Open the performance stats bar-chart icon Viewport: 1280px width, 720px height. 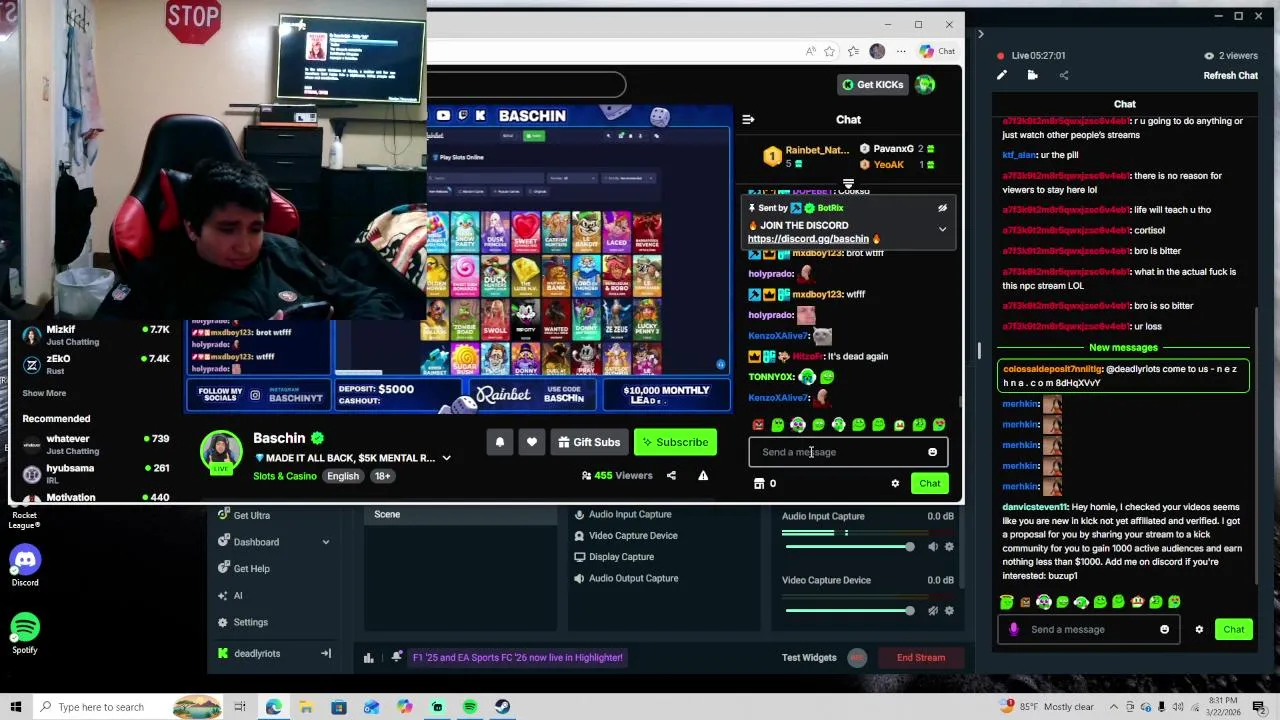point(369,658)
